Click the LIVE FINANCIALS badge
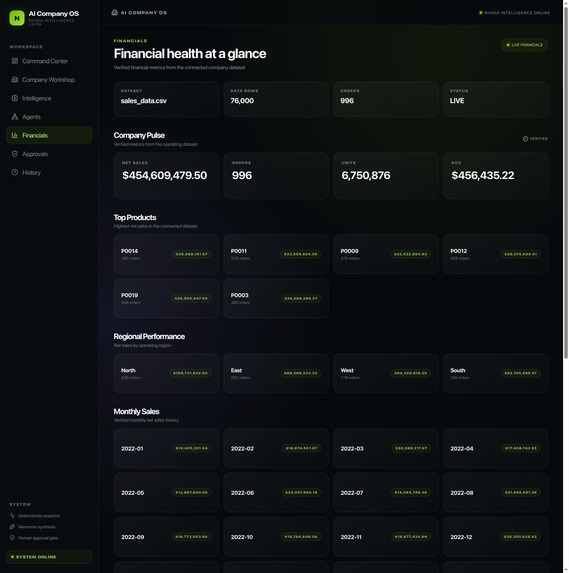This screenshot has width=569, height=573. (524, 45)
